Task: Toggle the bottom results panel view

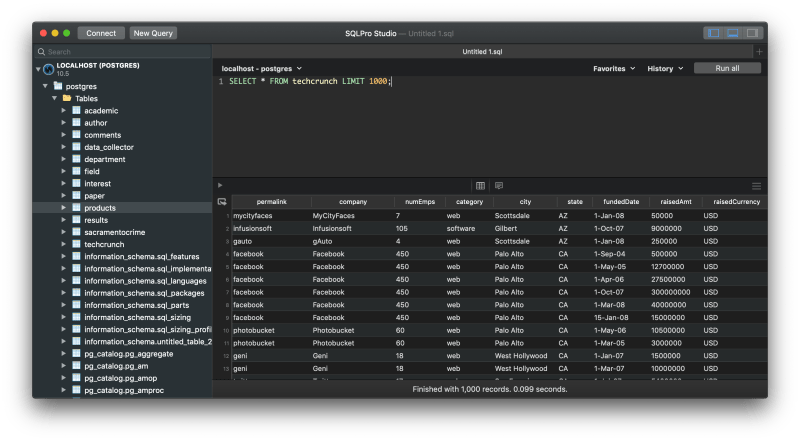Action: [733, 33]
